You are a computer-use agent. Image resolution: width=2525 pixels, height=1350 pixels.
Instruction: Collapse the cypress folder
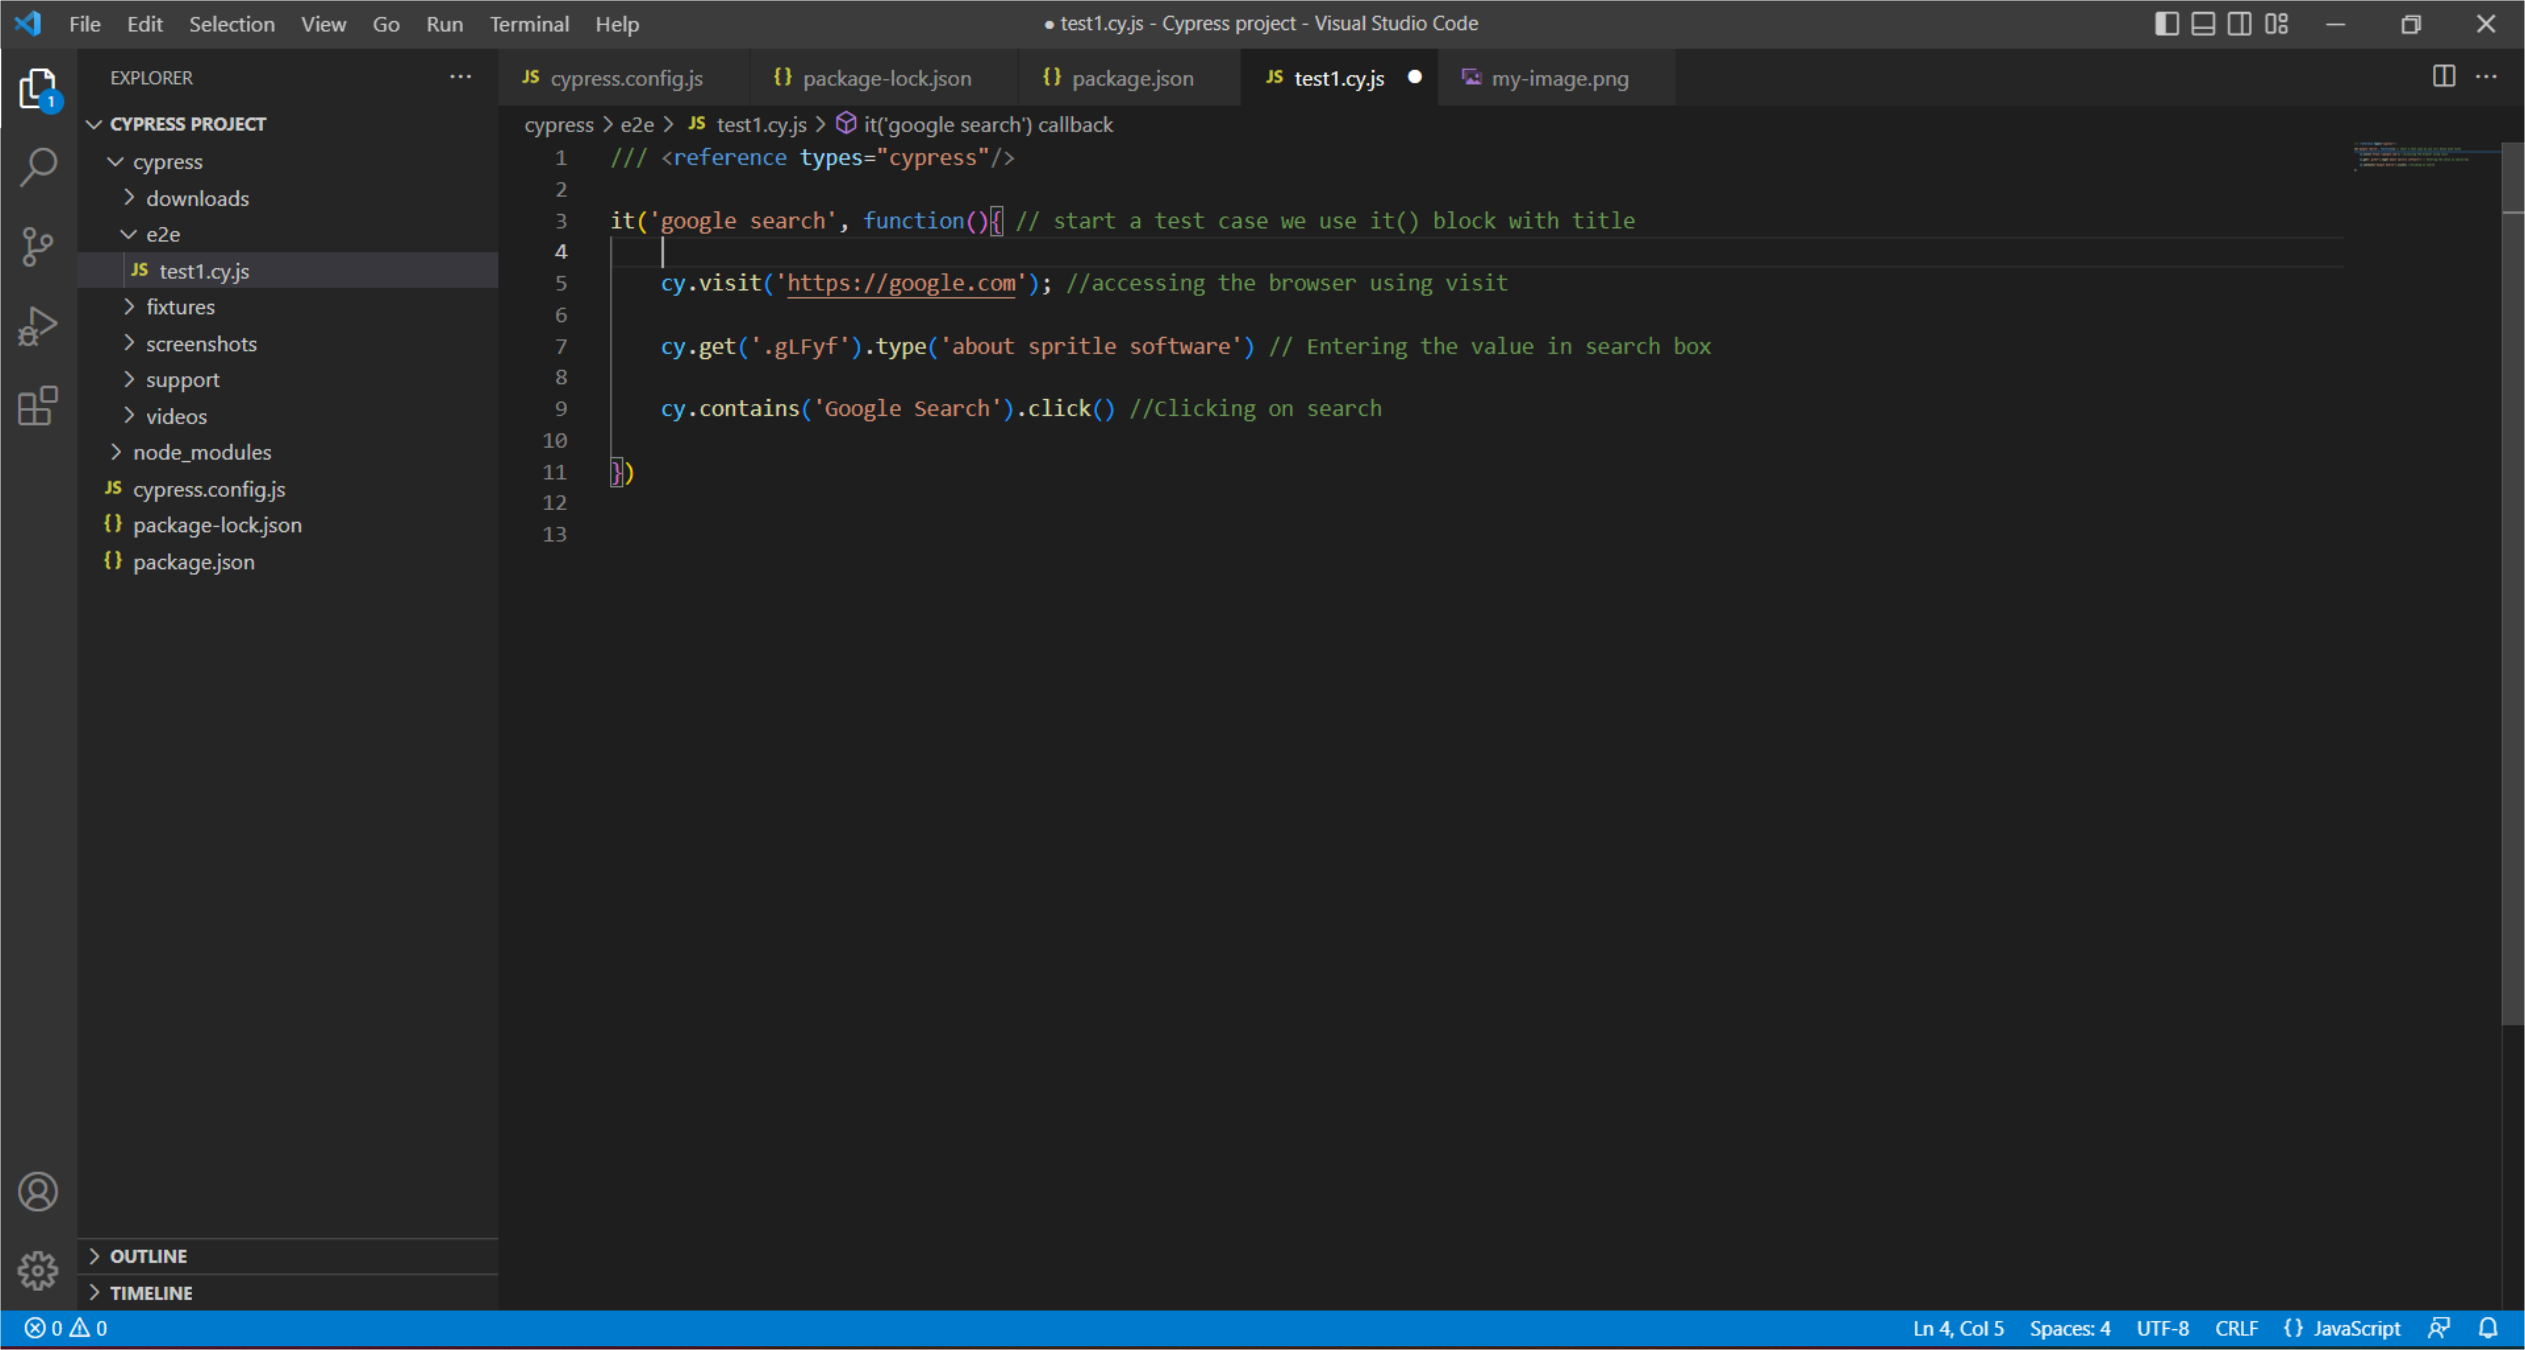116,161
